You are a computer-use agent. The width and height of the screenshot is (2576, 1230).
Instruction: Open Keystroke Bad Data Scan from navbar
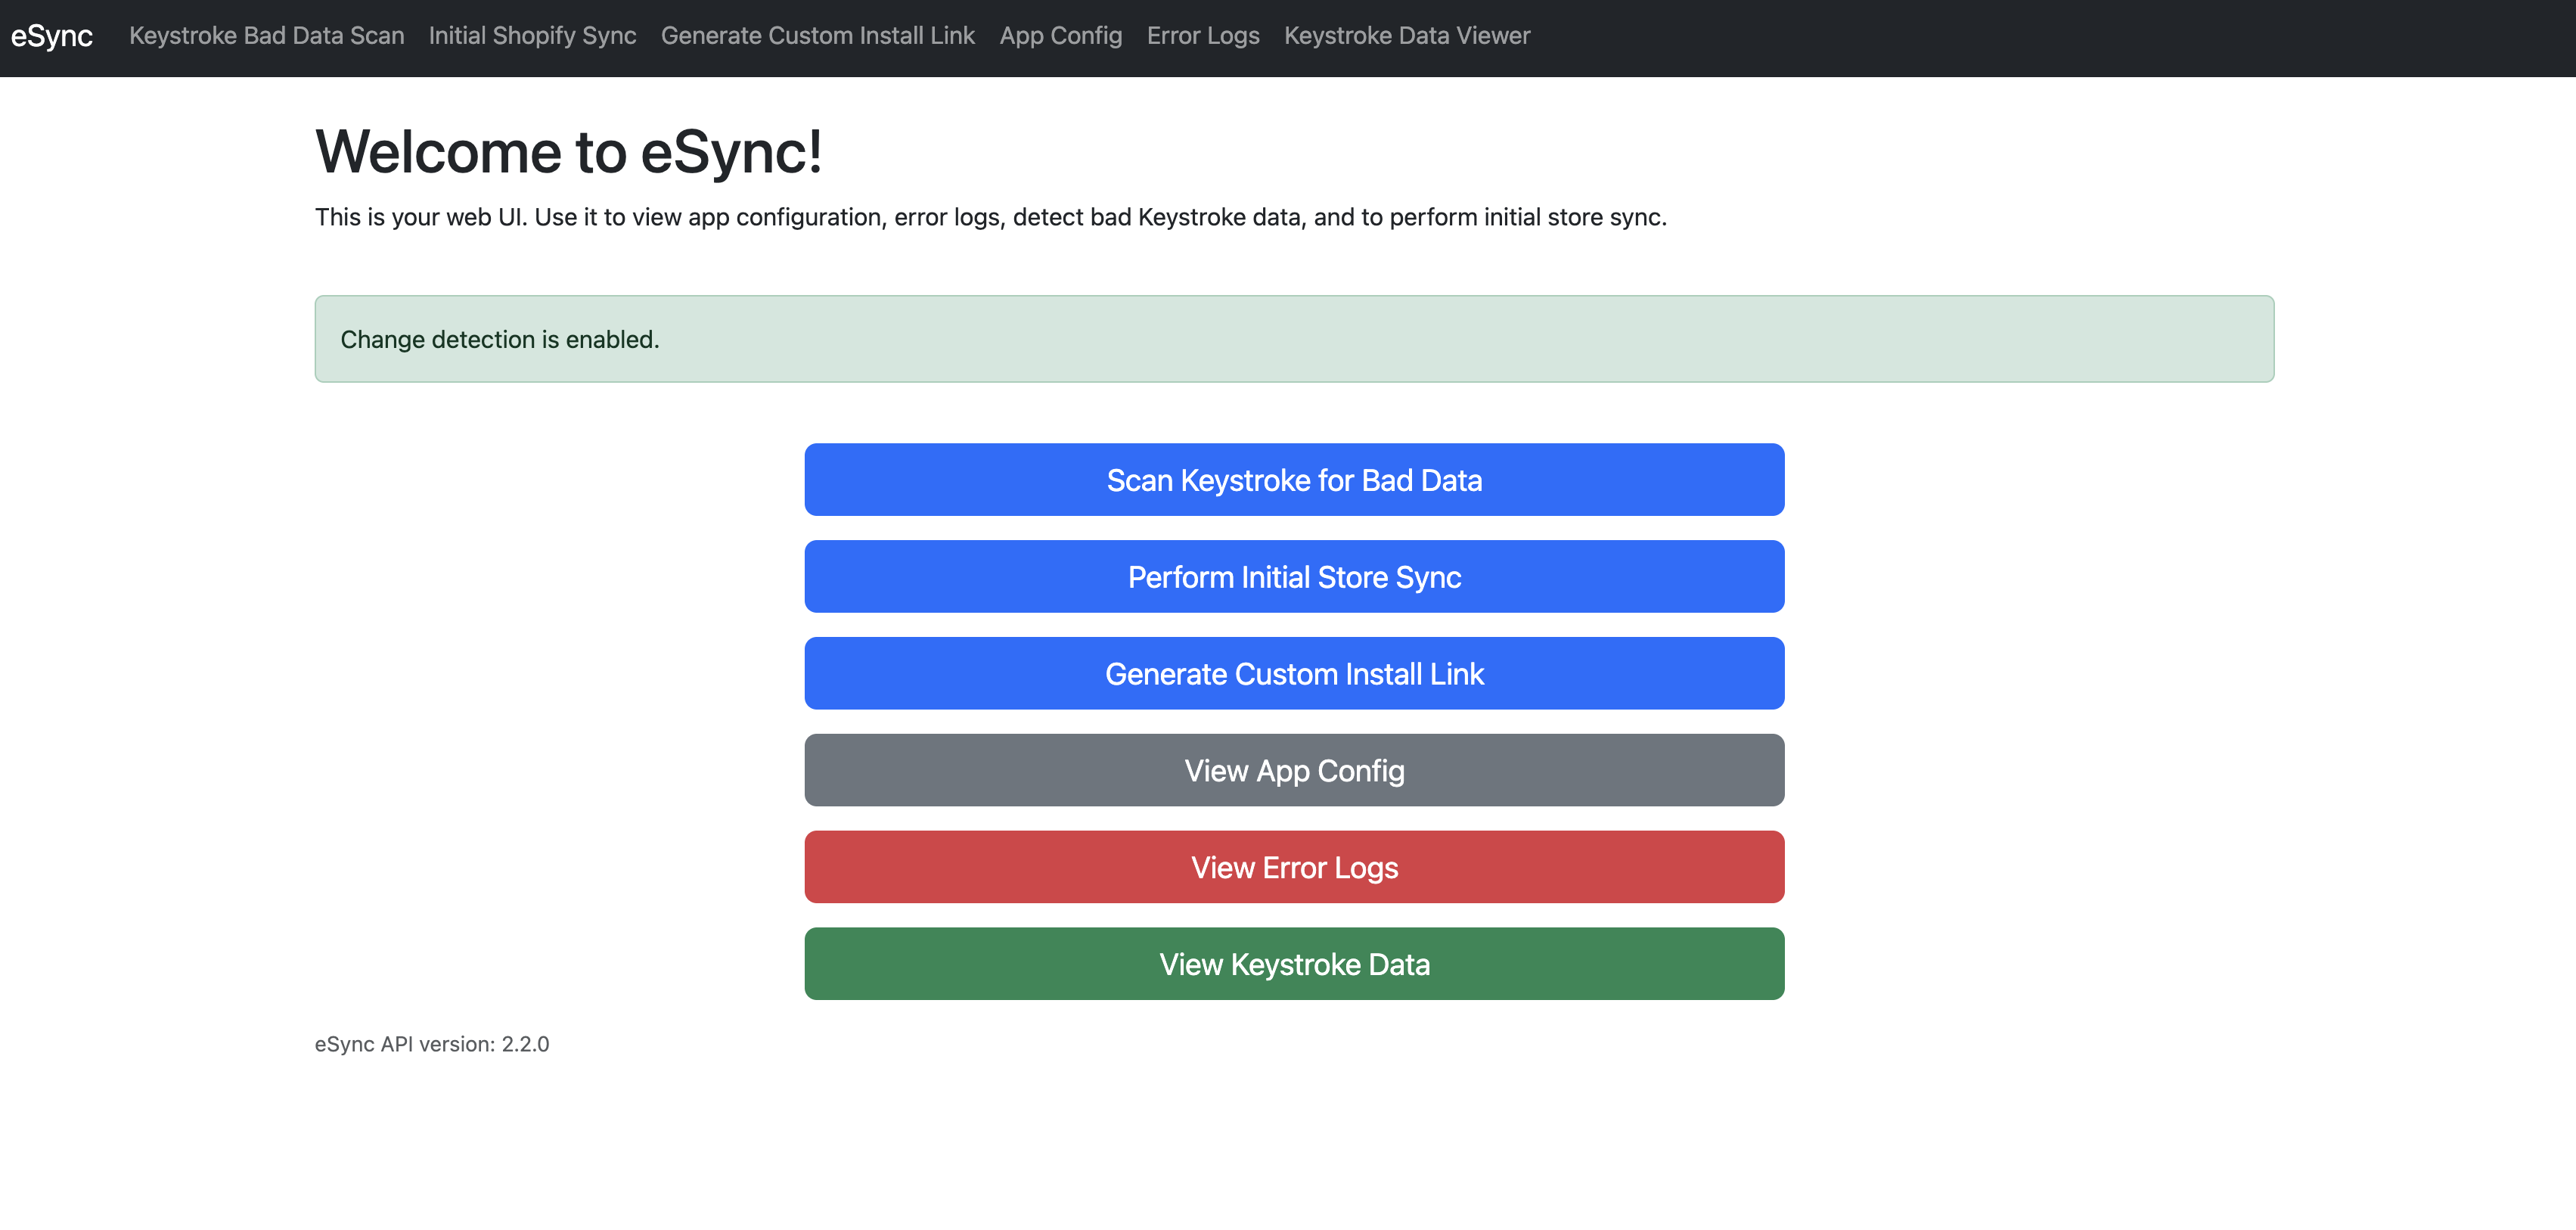pyautogui.click(x=266, y=36)
